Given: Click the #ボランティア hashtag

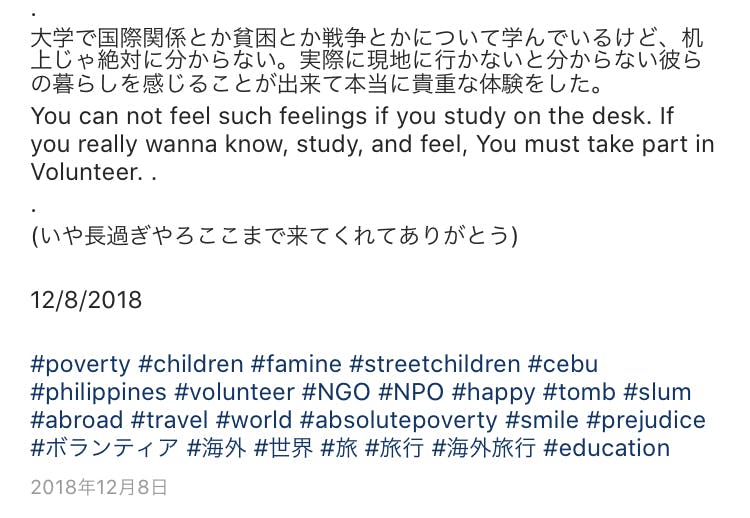Looking at the screenshot, I should click(105, 448).
